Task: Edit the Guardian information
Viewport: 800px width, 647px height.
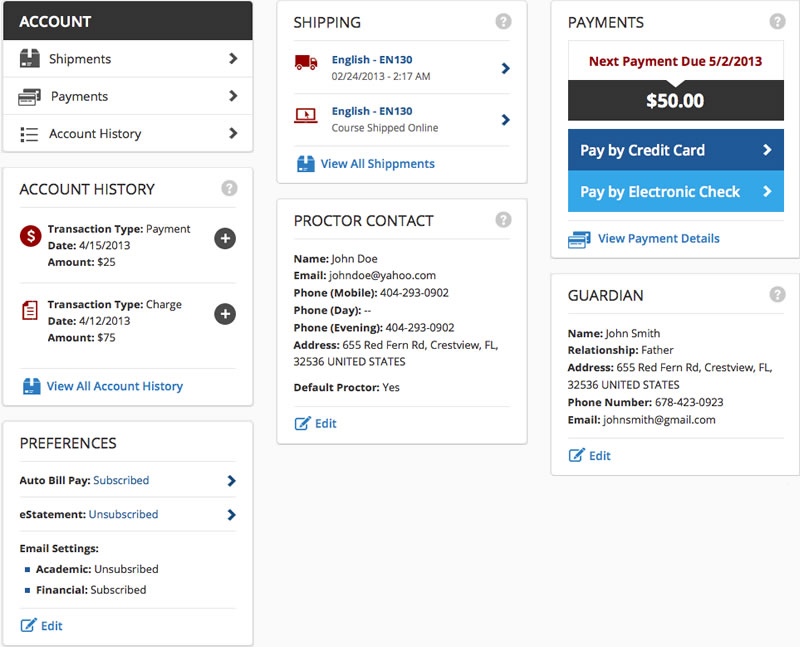Action: tap(590, 456)
